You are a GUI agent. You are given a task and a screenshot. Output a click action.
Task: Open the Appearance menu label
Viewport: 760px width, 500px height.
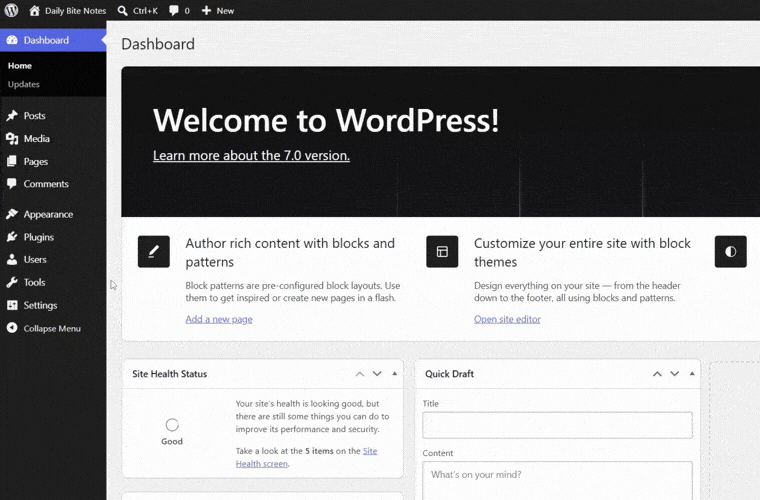pyautogui.click(x=48, y=215)
